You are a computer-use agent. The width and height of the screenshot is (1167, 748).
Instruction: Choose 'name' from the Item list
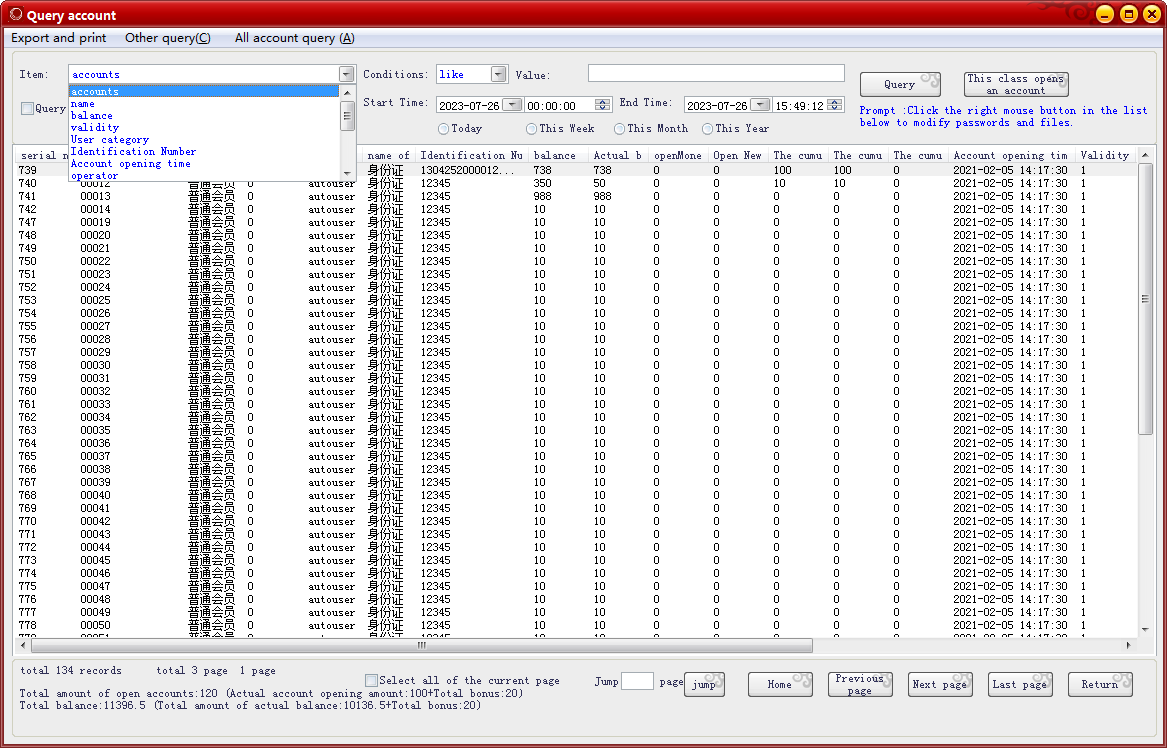tap(203, 103)
